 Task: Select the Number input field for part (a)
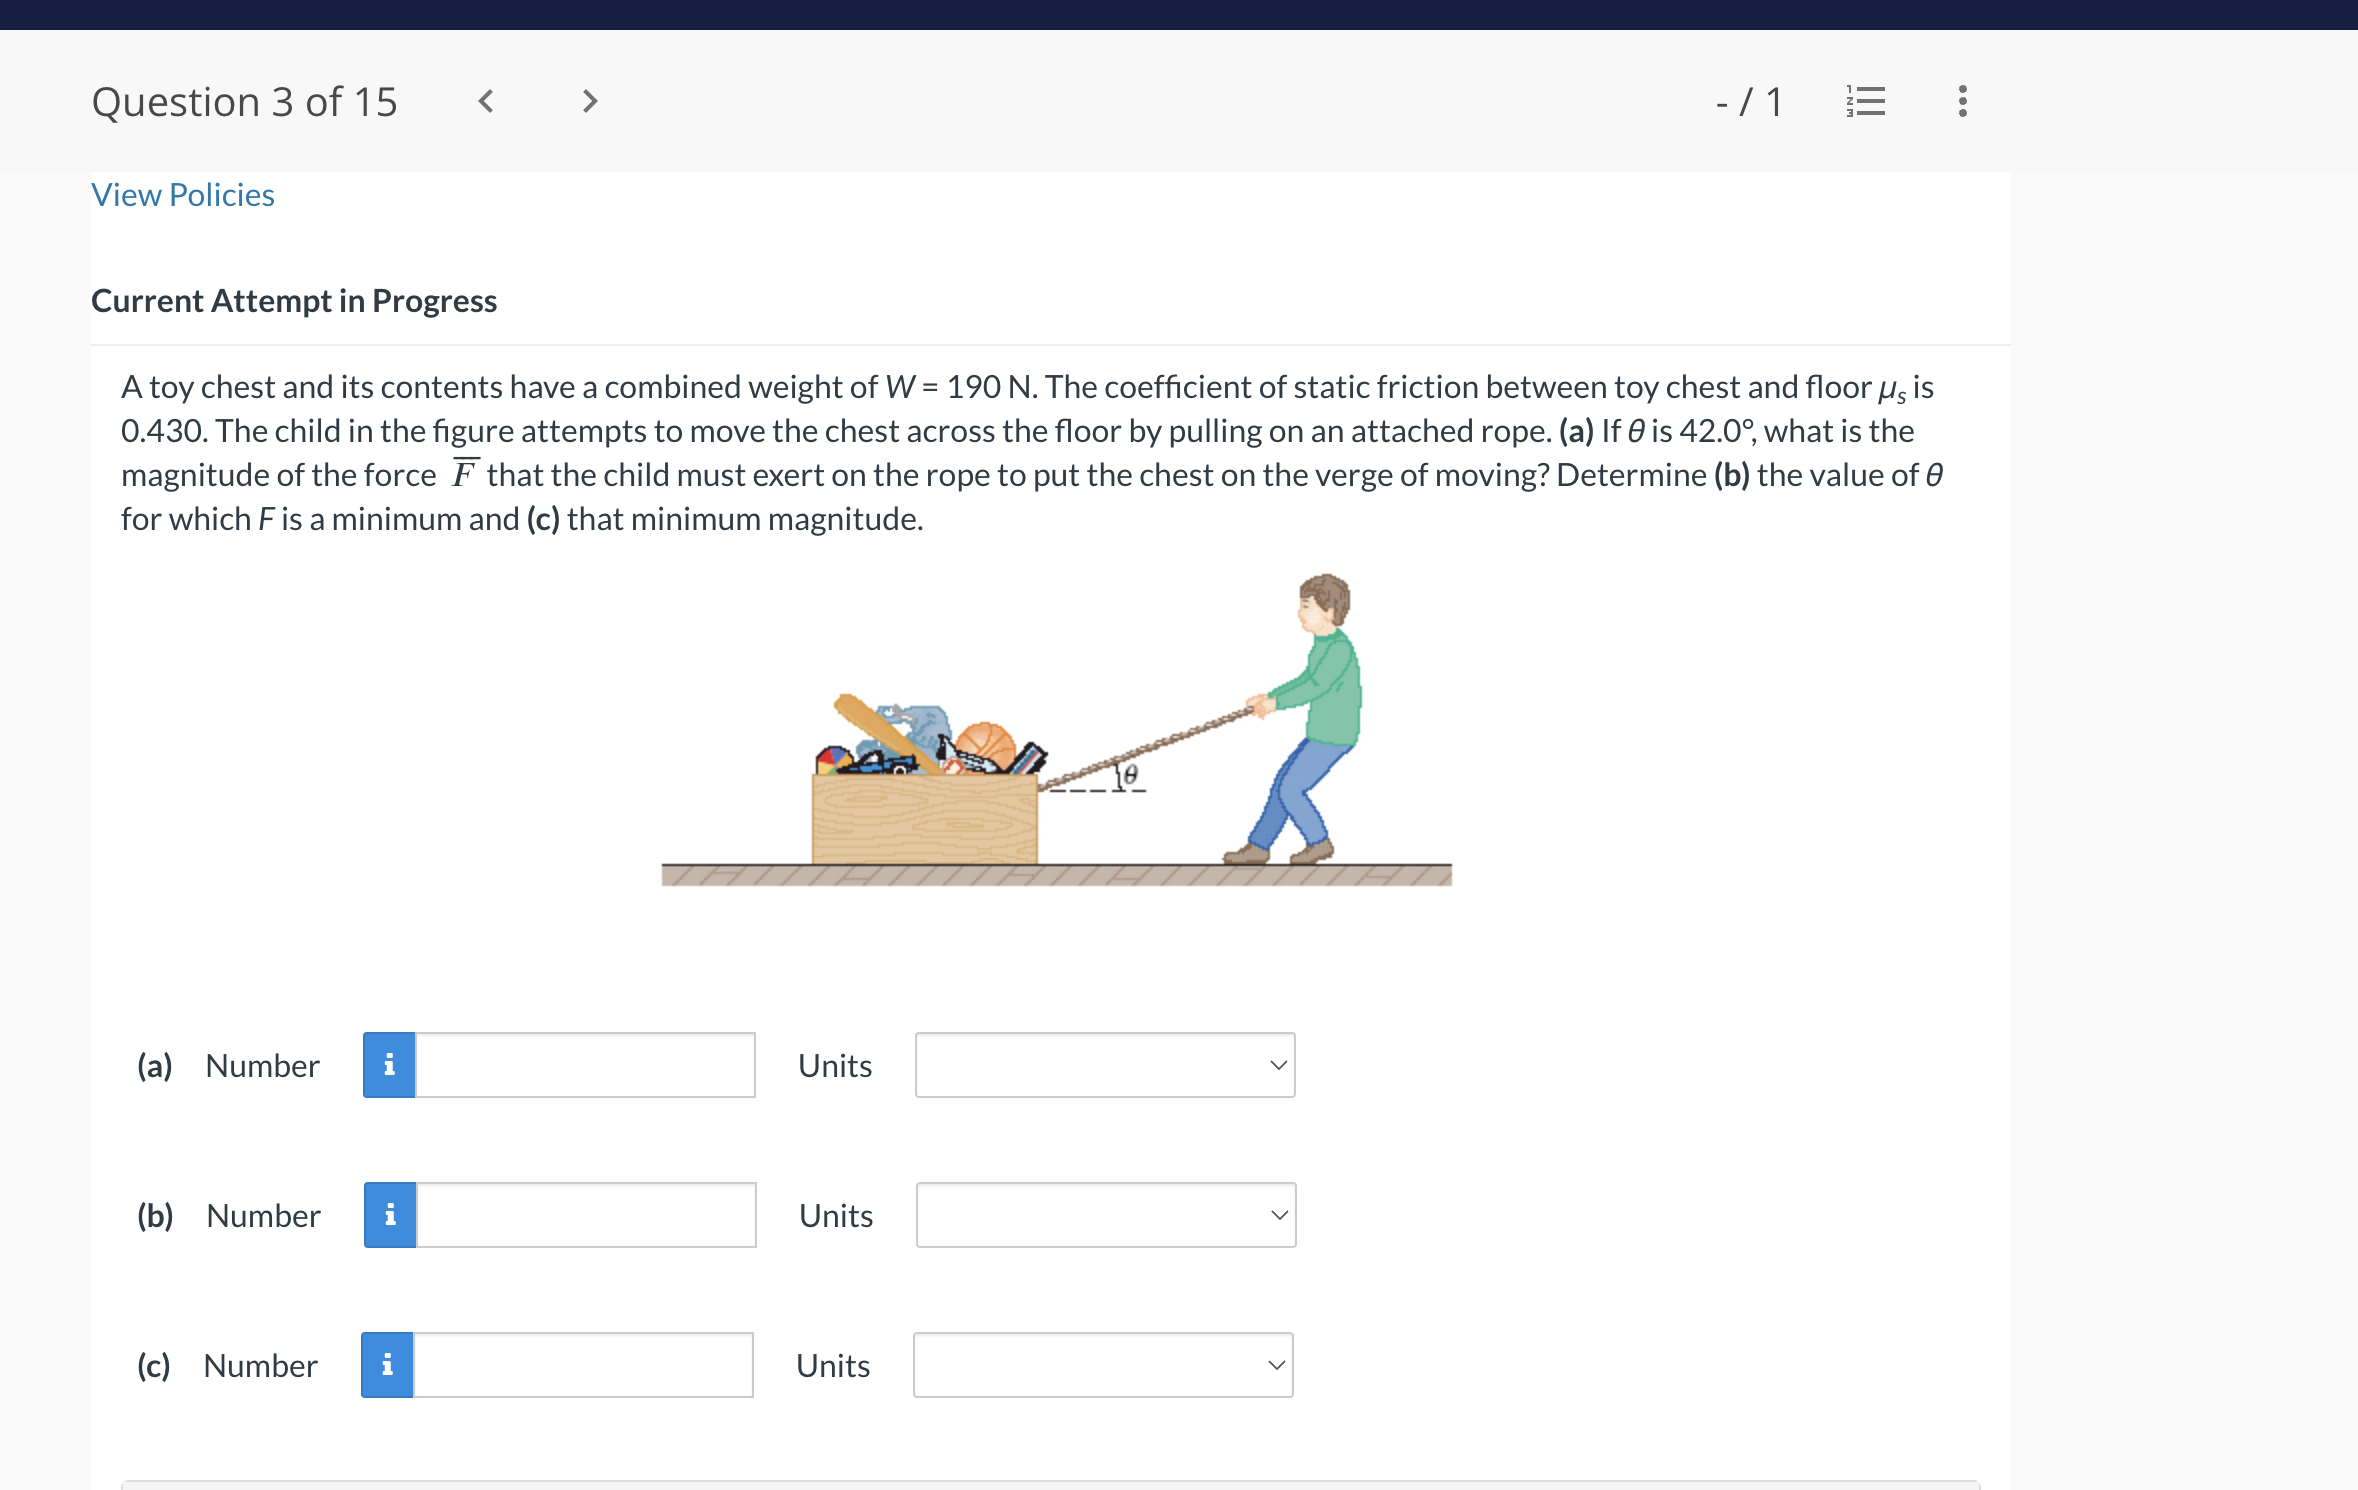pos(583,1064)
